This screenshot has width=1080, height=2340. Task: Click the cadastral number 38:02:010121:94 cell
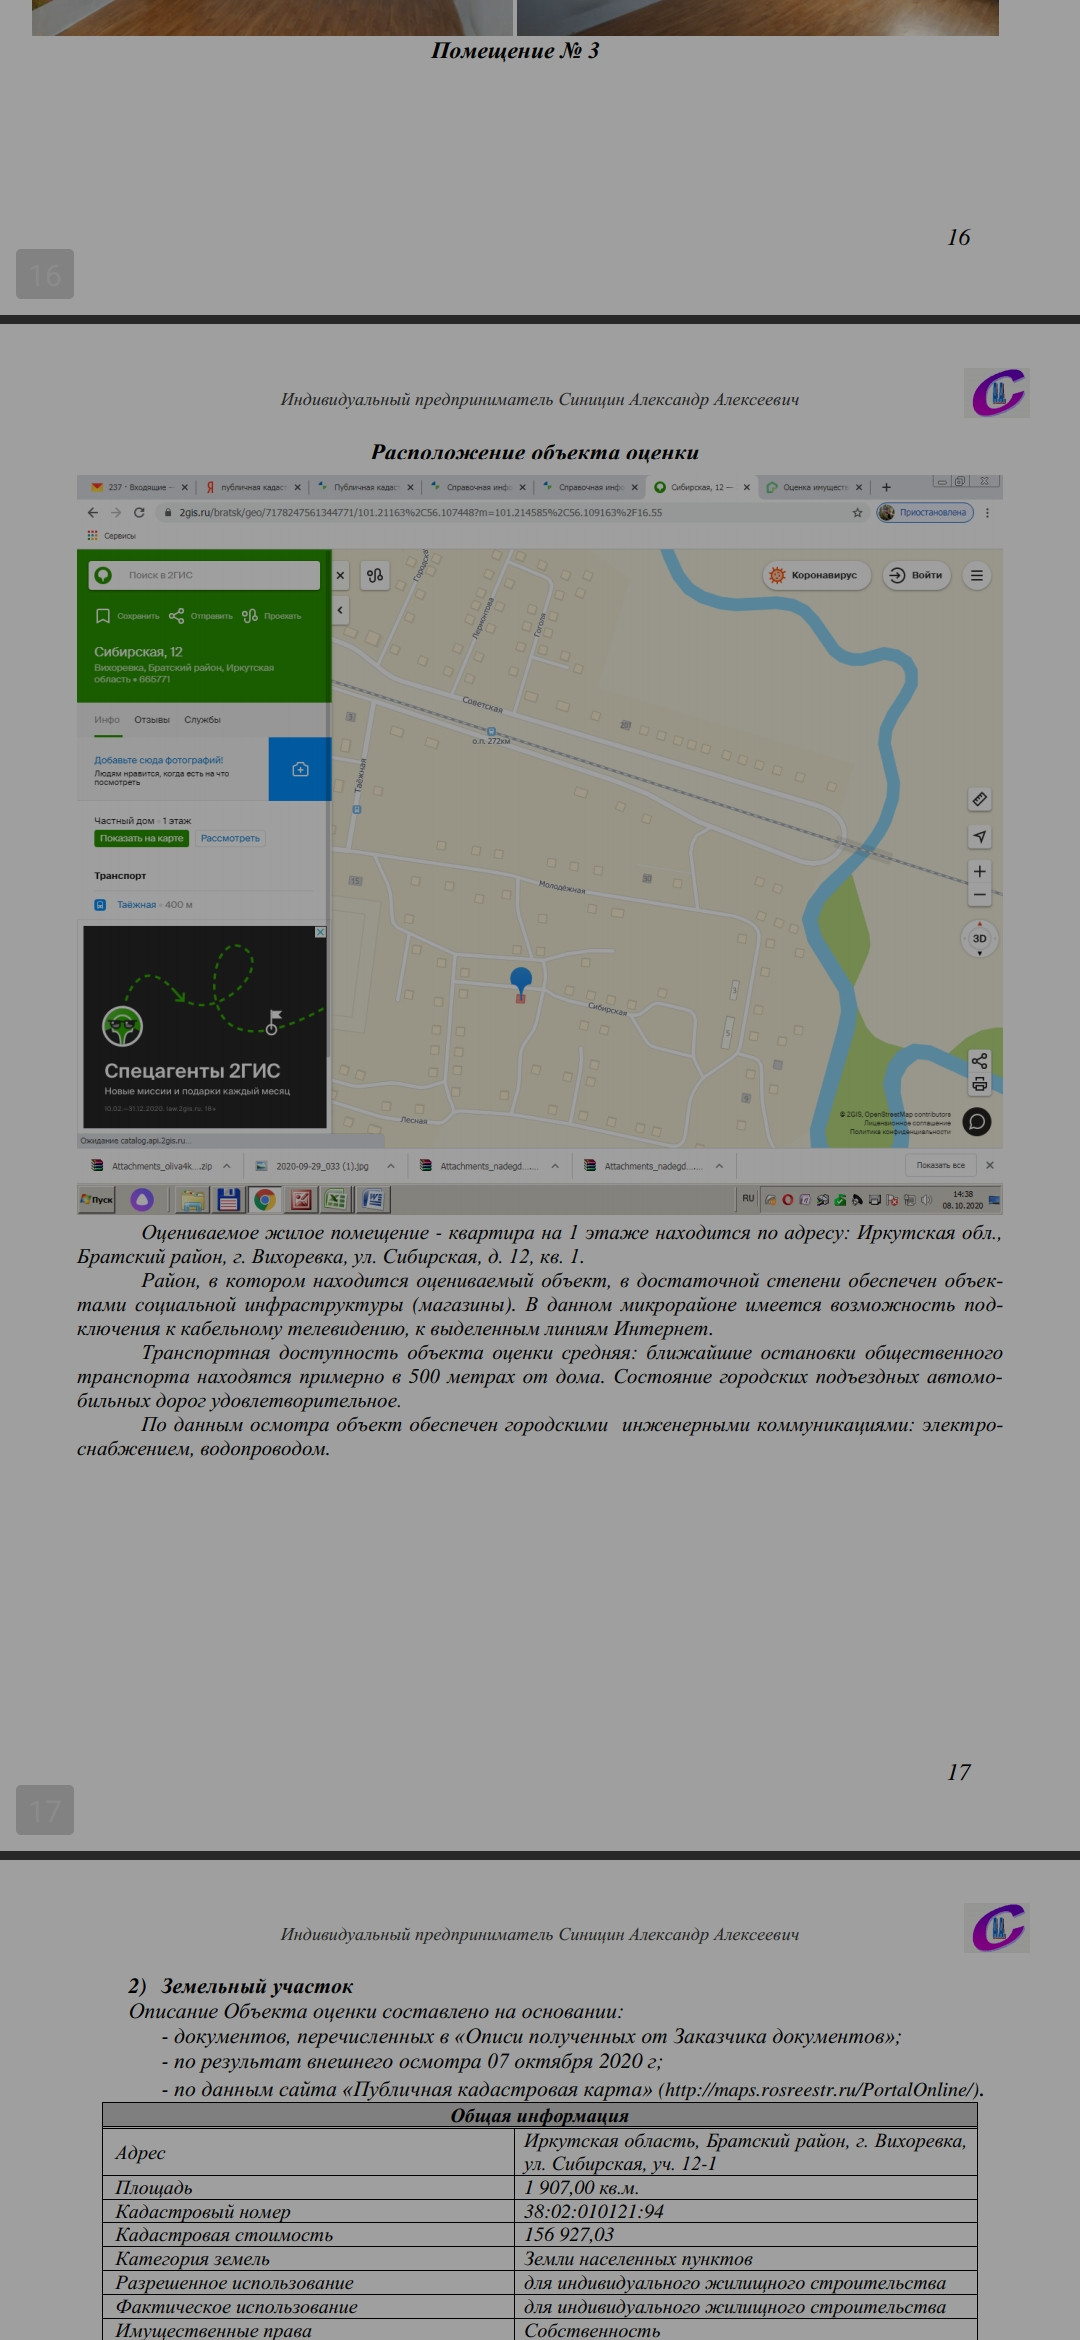745,2211
